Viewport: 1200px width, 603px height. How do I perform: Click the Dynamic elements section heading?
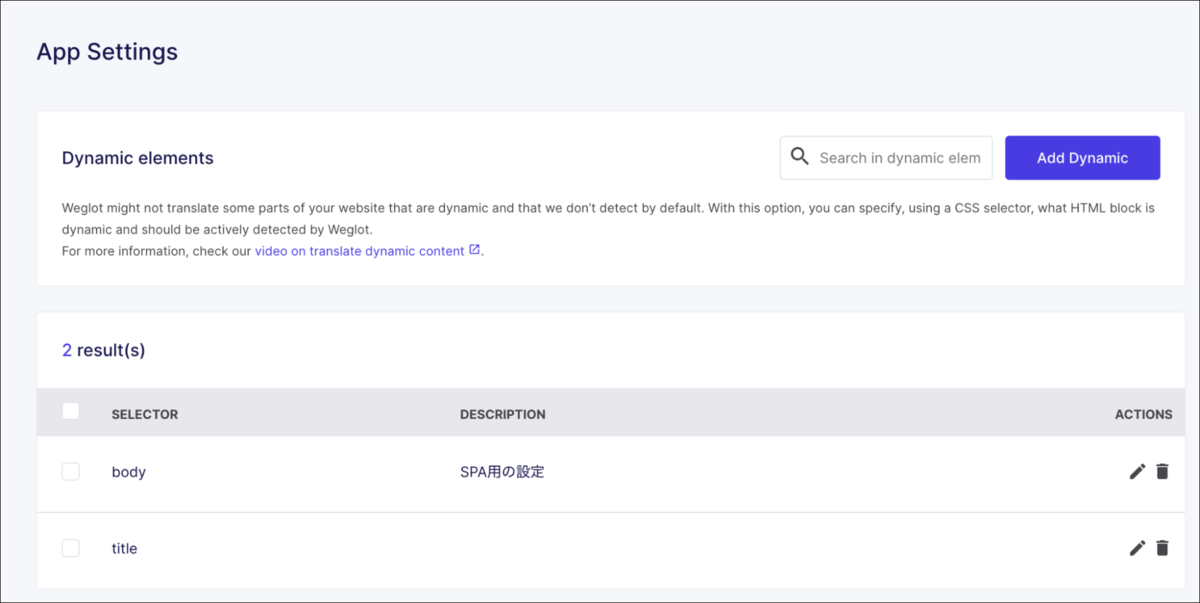138,158
